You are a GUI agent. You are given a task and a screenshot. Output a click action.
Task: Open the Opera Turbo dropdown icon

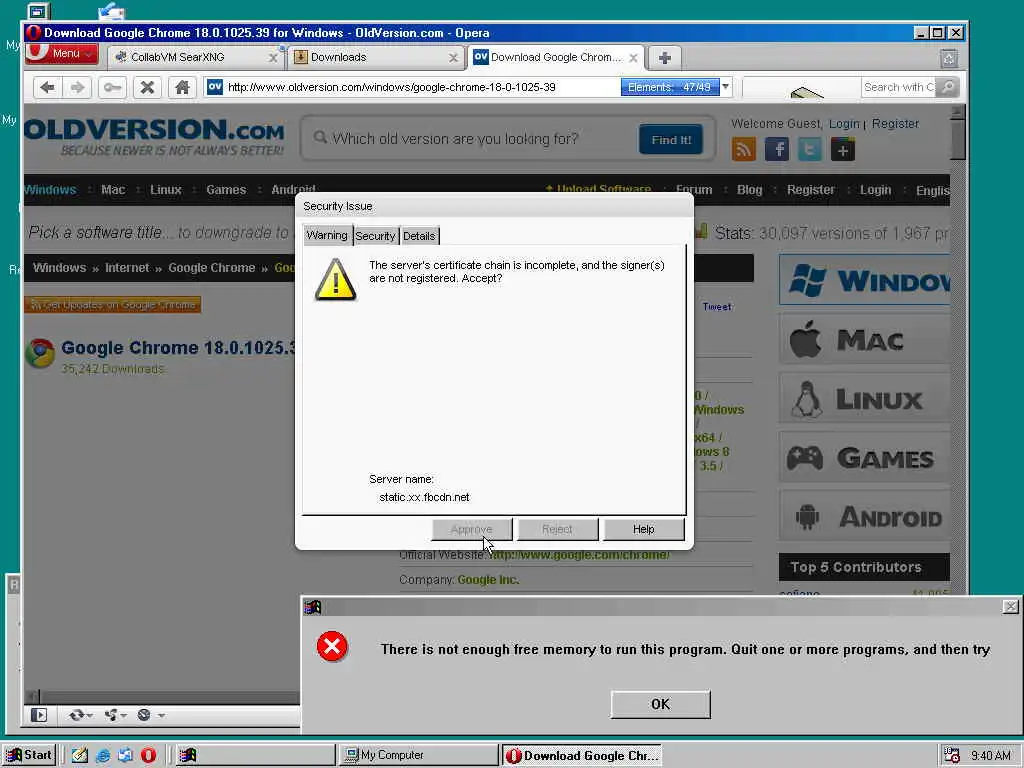coord(150,715)
